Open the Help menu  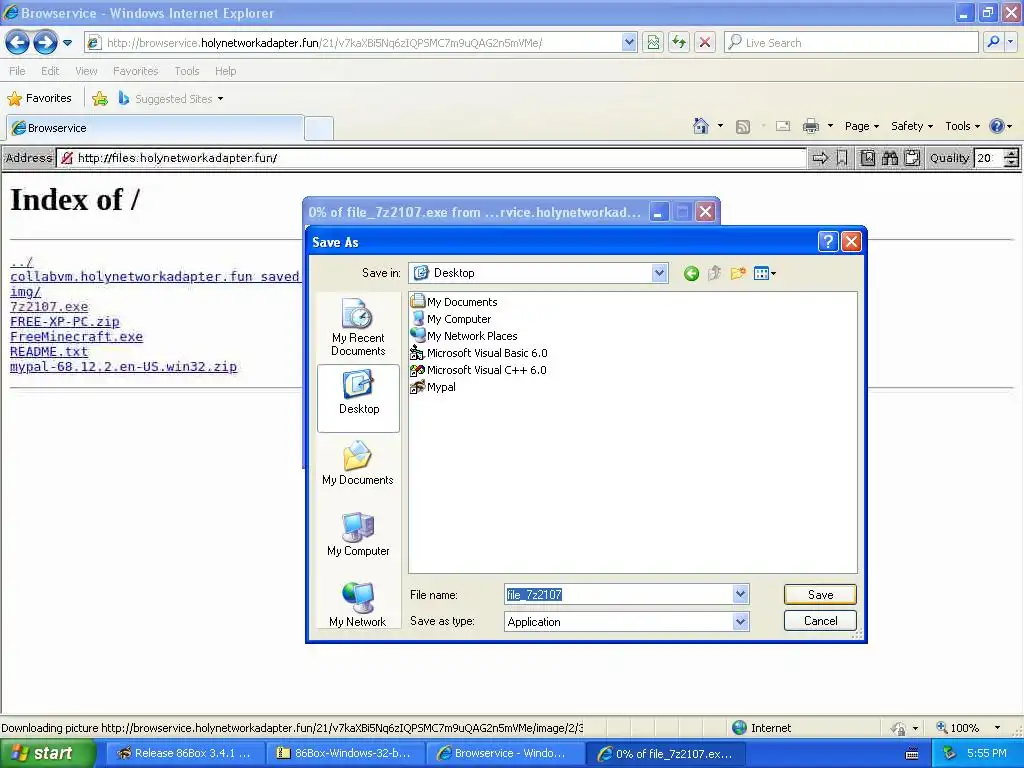[x=225, y=71]
